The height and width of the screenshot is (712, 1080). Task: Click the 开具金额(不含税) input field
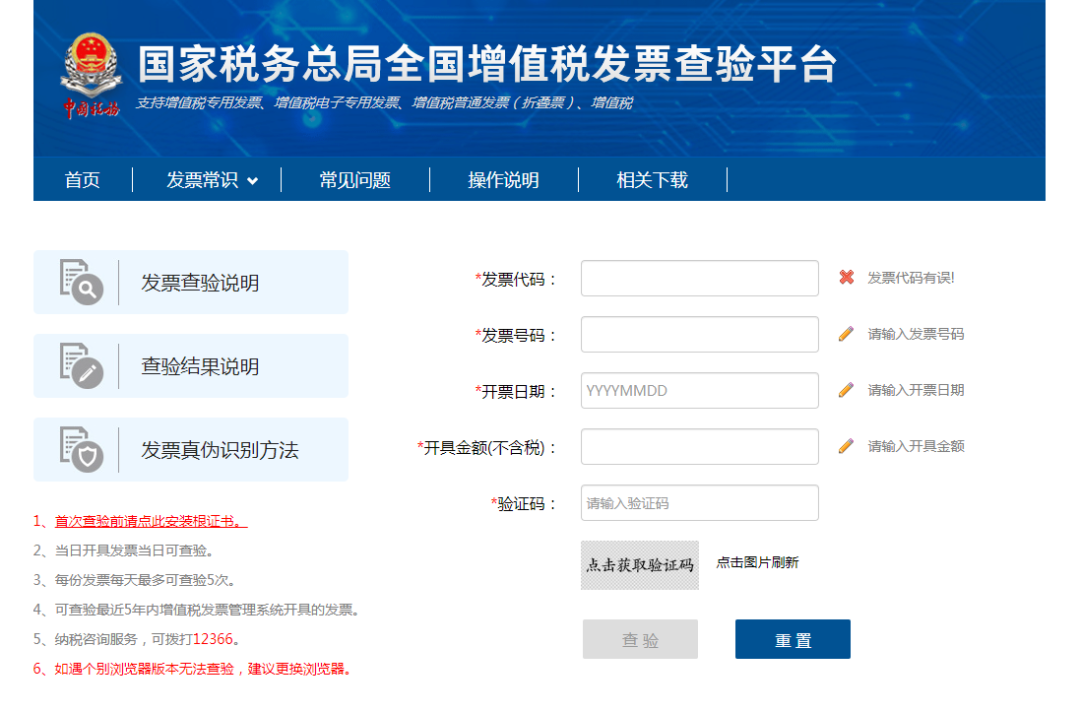tap(700, 447)
